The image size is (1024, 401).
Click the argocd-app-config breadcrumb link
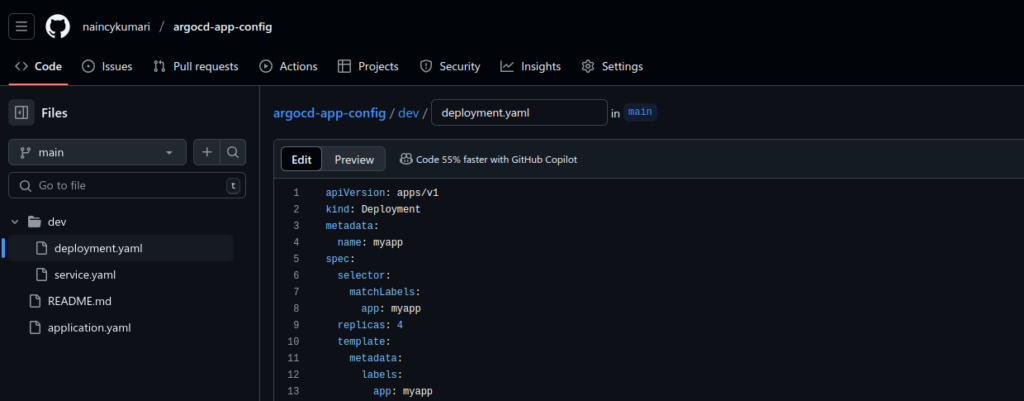pyautogui.click(x=329, y=113)
